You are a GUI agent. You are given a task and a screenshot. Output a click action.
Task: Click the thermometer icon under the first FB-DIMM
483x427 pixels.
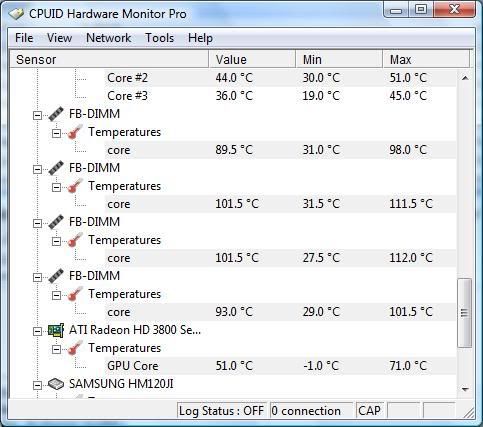point(75,132)
